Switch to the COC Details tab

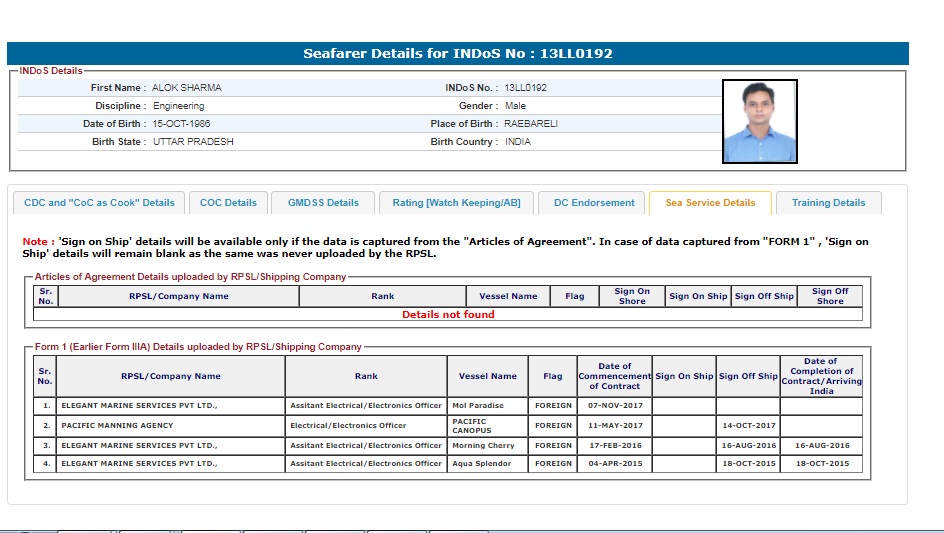click(228, 203)
